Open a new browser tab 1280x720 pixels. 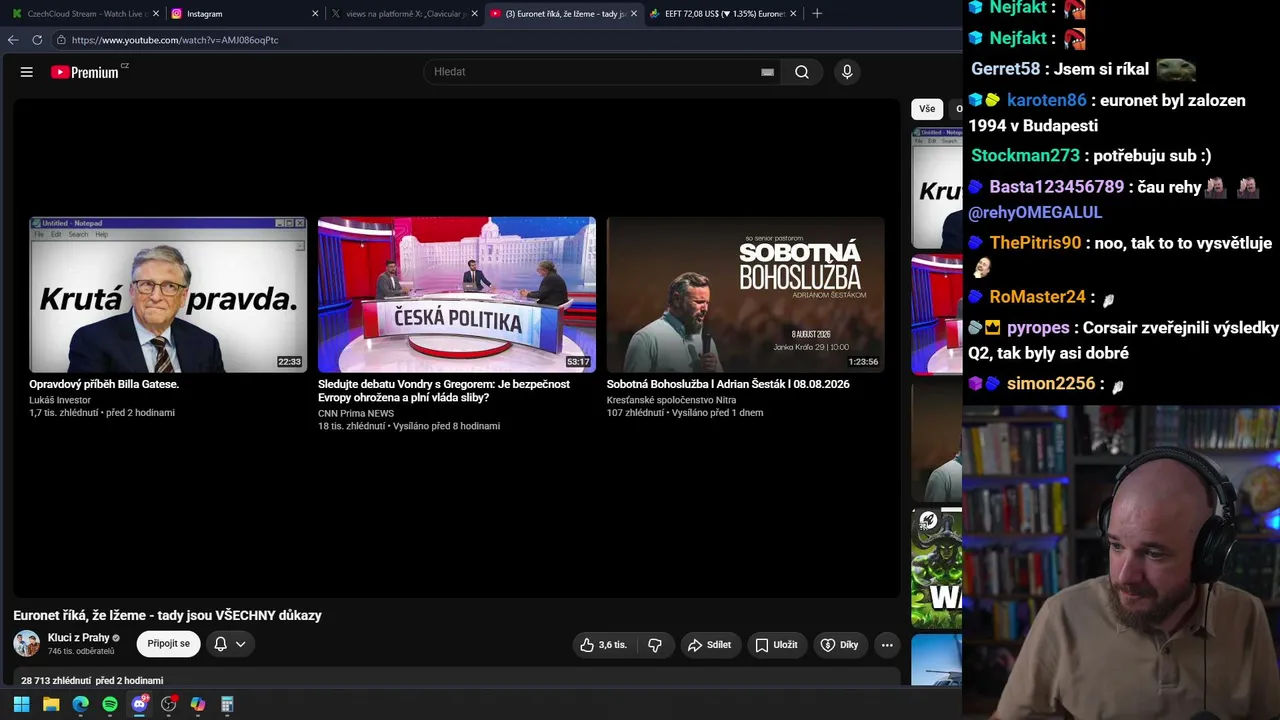[x=817, y=14]
